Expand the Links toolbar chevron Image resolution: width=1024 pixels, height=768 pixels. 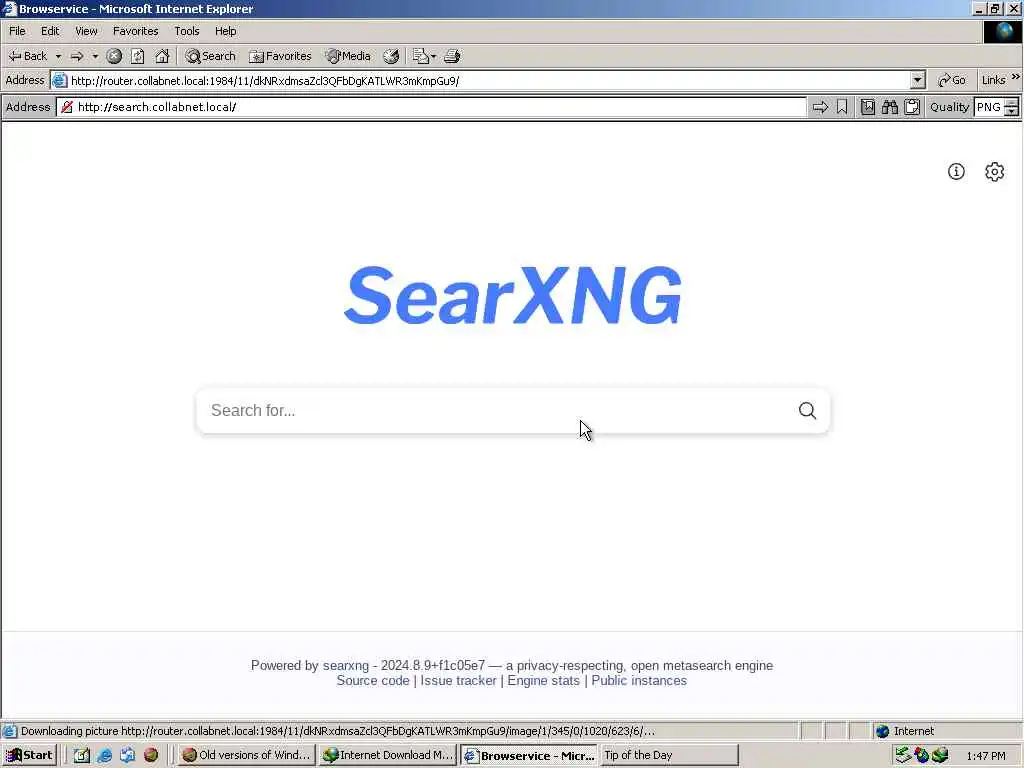pyautogui.click(x=1016, y=77)
